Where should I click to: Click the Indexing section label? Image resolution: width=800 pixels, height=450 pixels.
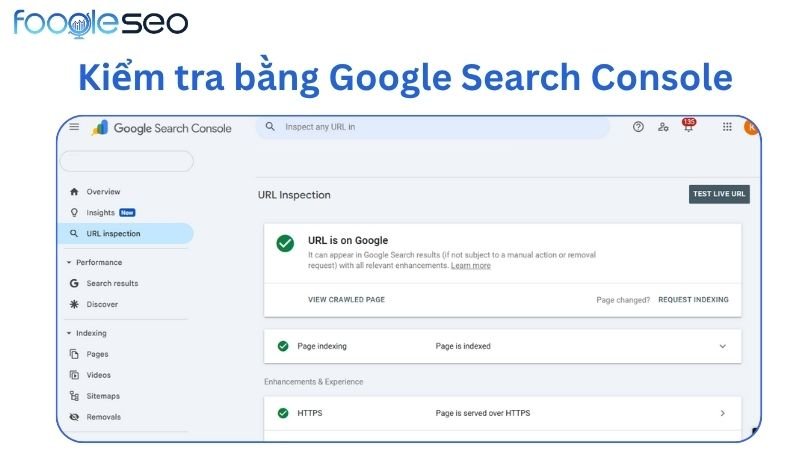91,333
